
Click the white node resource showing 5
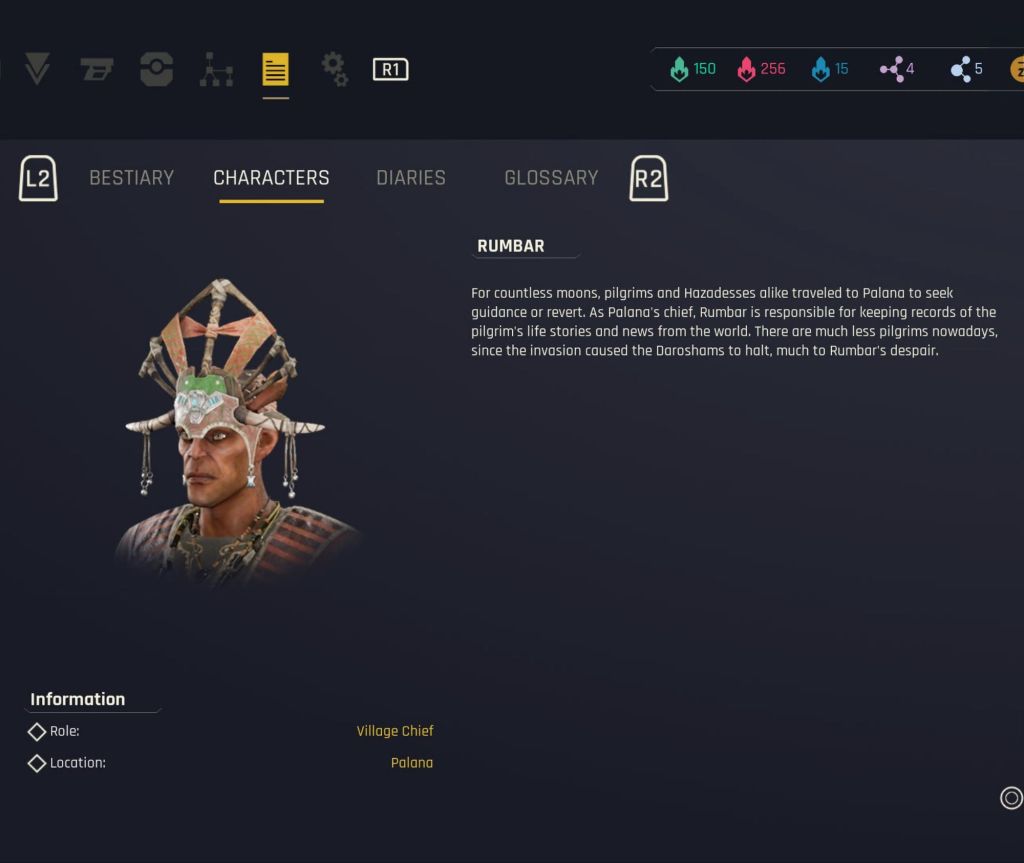(x=967, y=69)
